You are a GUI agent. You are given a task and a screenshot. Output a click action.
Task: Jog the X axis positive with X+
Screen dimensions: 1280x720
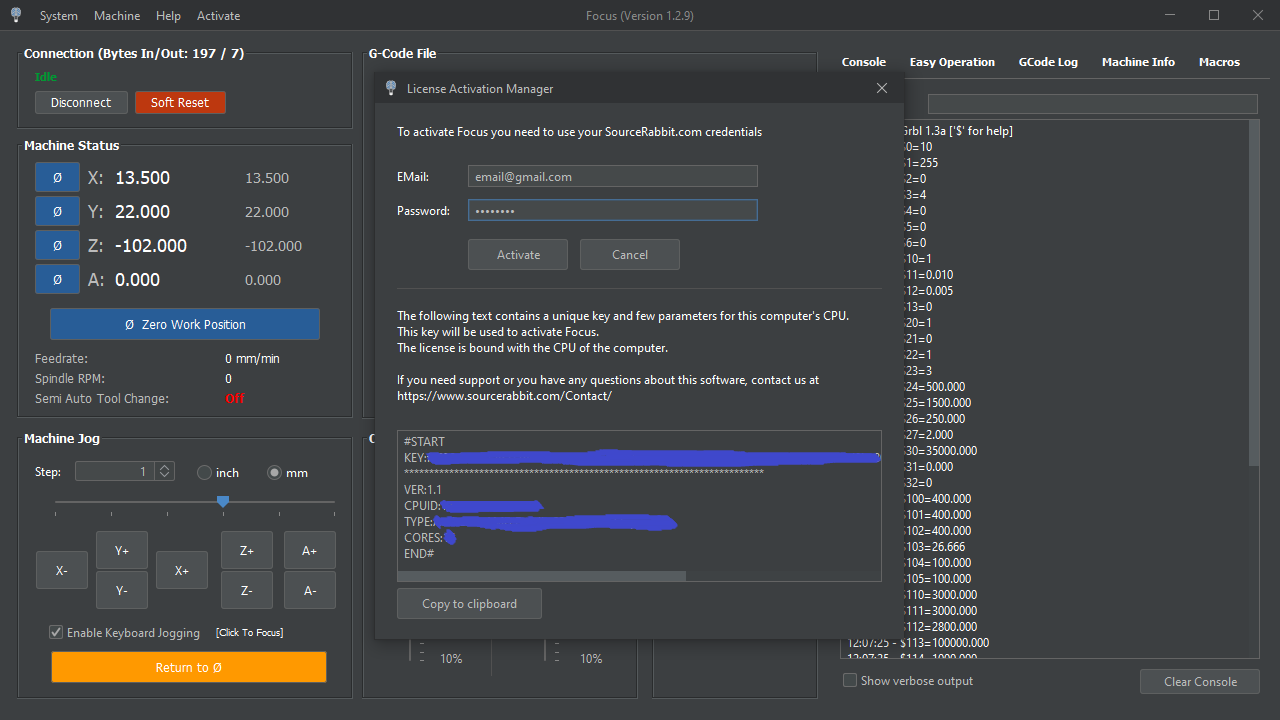click(x=182, y=570)
